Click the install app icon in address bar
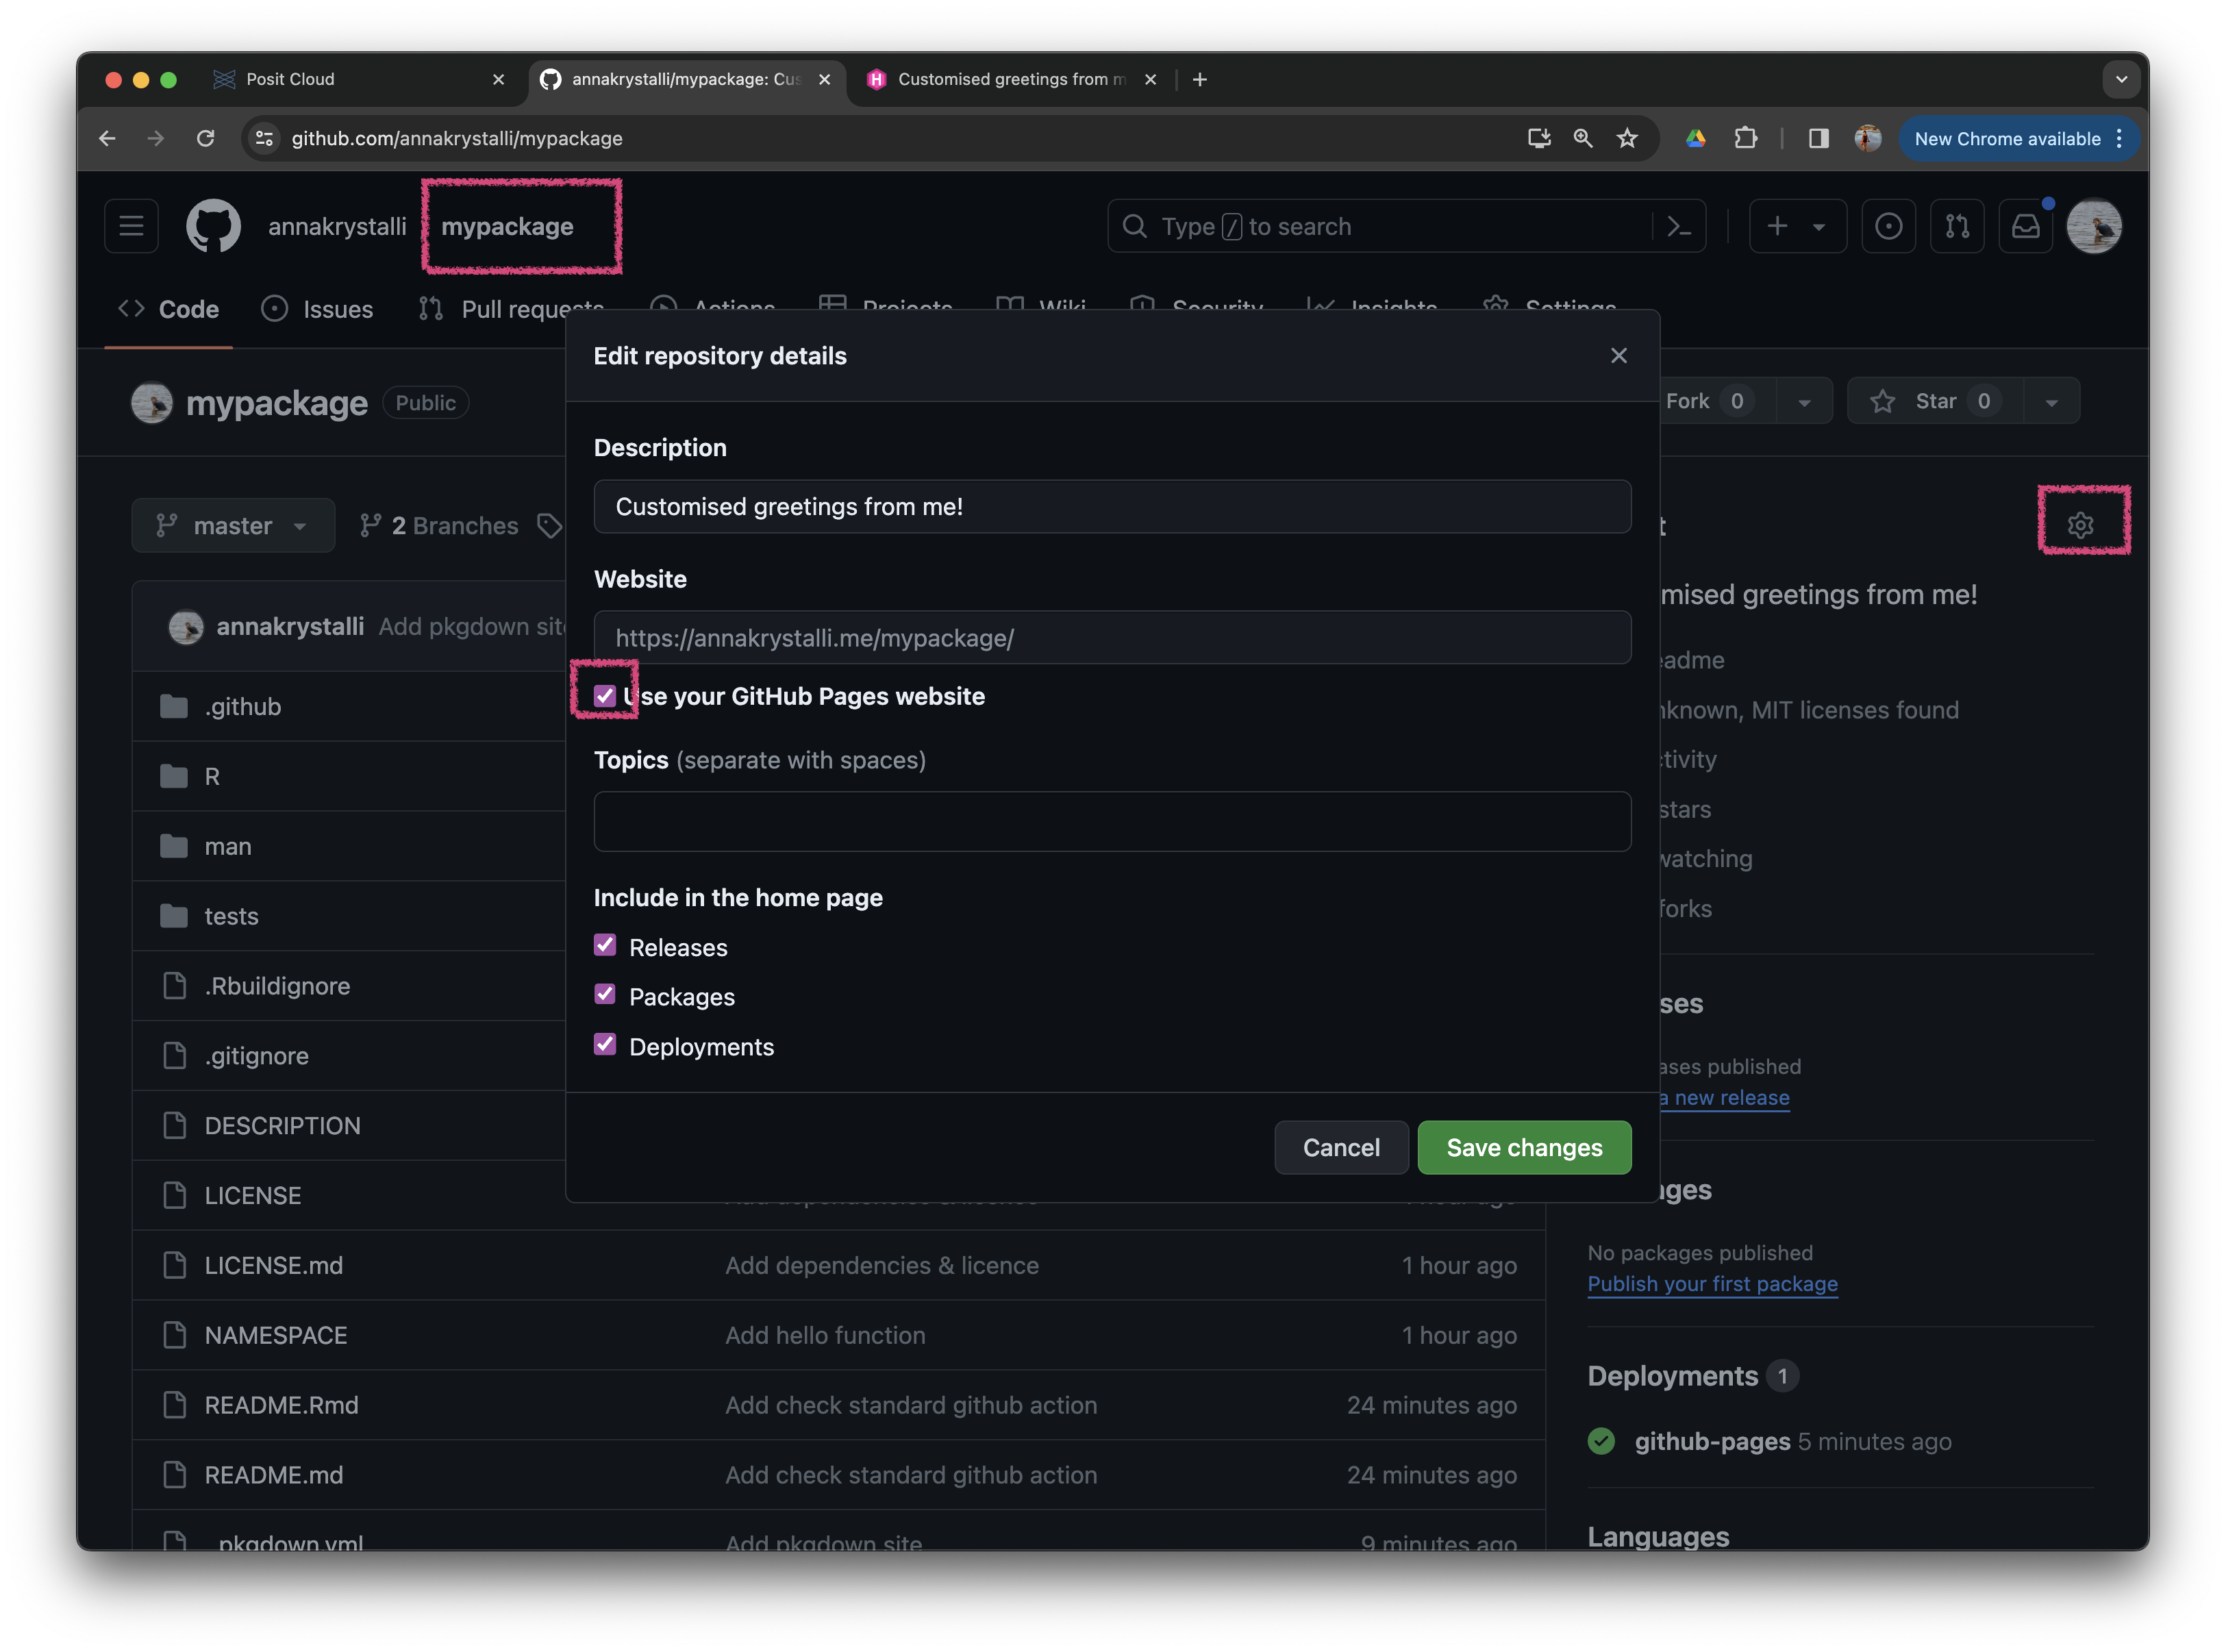The height and width of the screenshot is (1652, 2226). pyautogui.click(x=1538, y=139)
